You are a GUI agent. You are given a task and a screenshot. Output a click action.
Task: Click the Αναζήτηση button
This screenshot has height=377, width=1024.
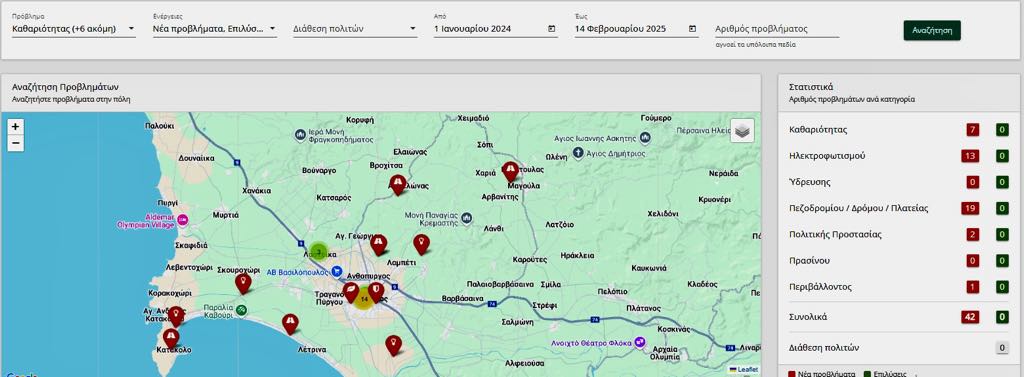coord(932,31)
